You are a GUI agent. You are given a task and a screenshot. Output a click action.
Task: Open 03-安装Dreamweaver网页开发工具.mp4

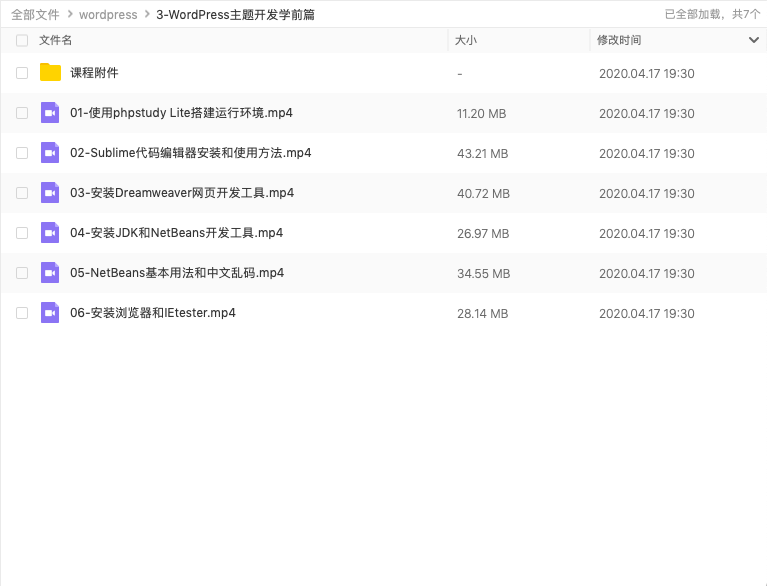coord(182,193)
